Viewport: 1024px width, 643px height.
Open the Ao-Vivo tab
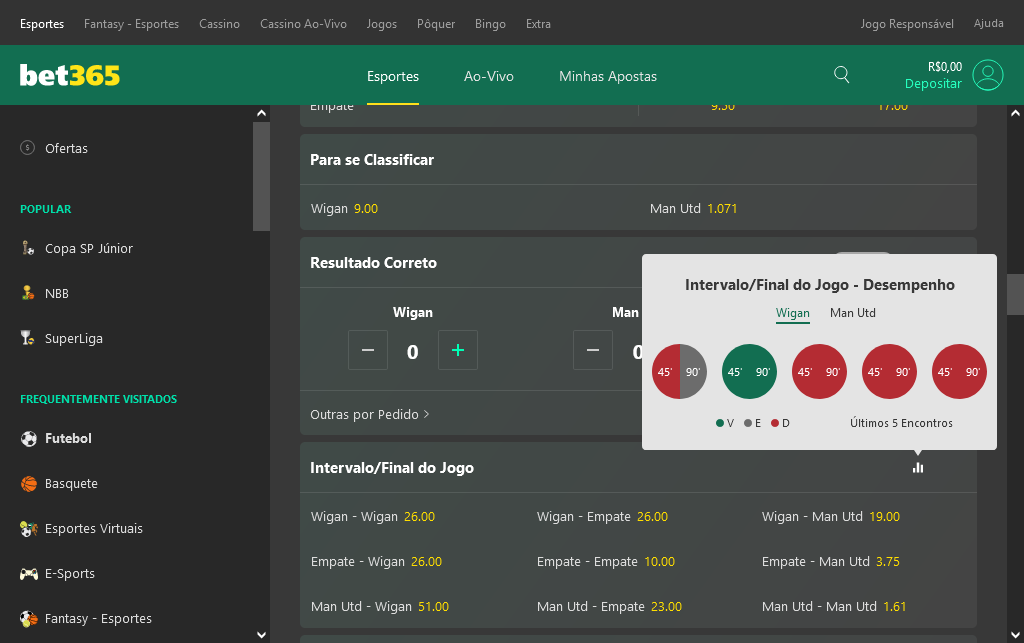tap(489, 76)
